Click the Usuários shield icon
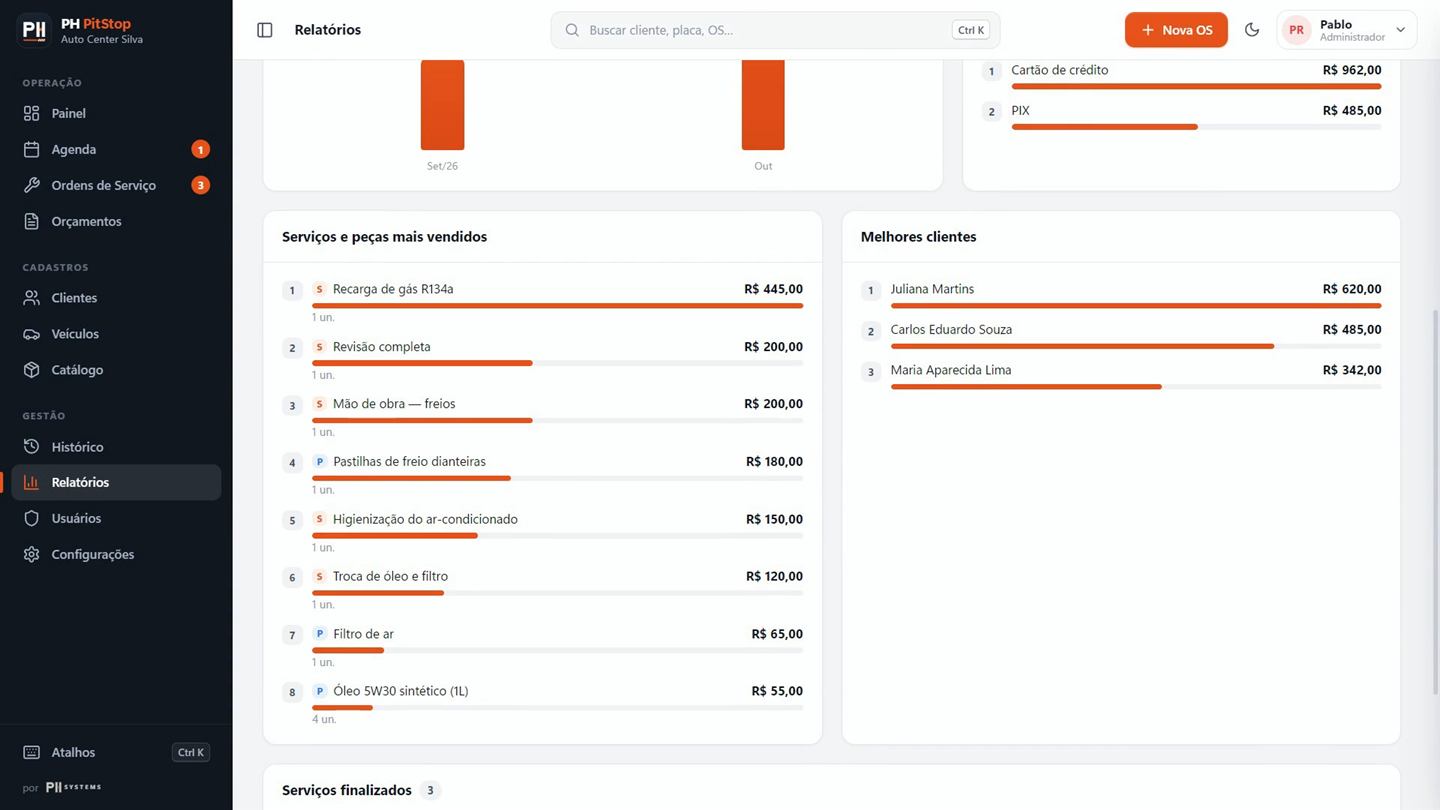Image resolution: width=1440 pixels, height=810 pixels. coord(32,518)
